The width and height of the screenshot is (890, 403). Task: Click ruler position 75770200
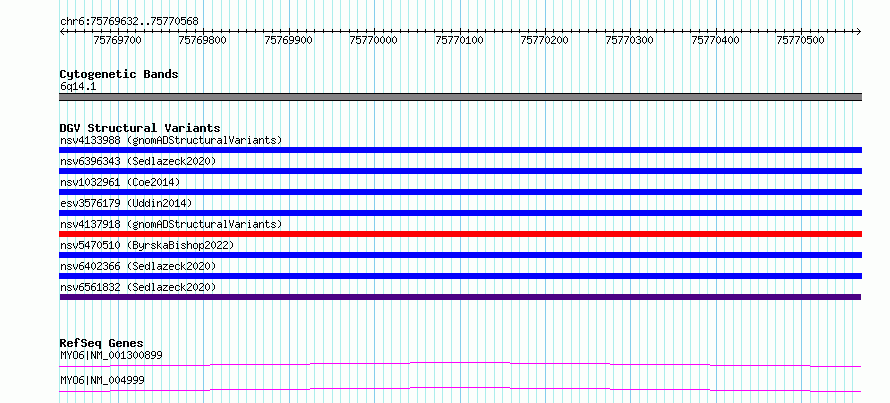click(544, 40)
